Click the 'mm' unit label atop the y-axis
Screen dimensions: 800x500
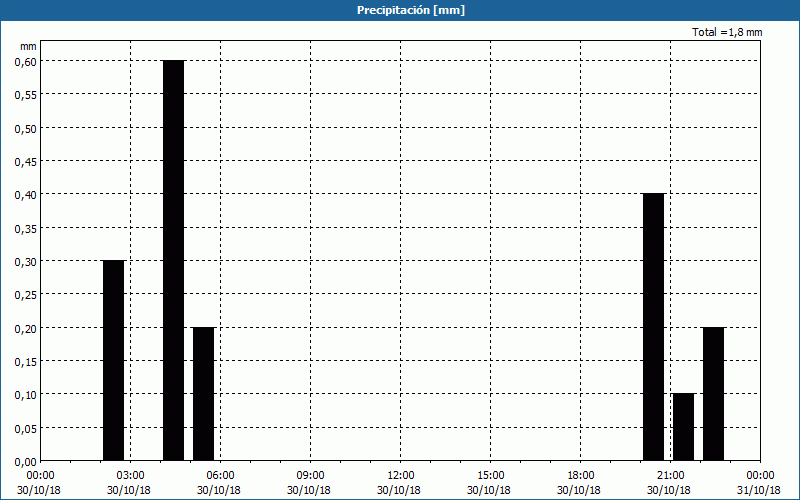coord(28,46)
